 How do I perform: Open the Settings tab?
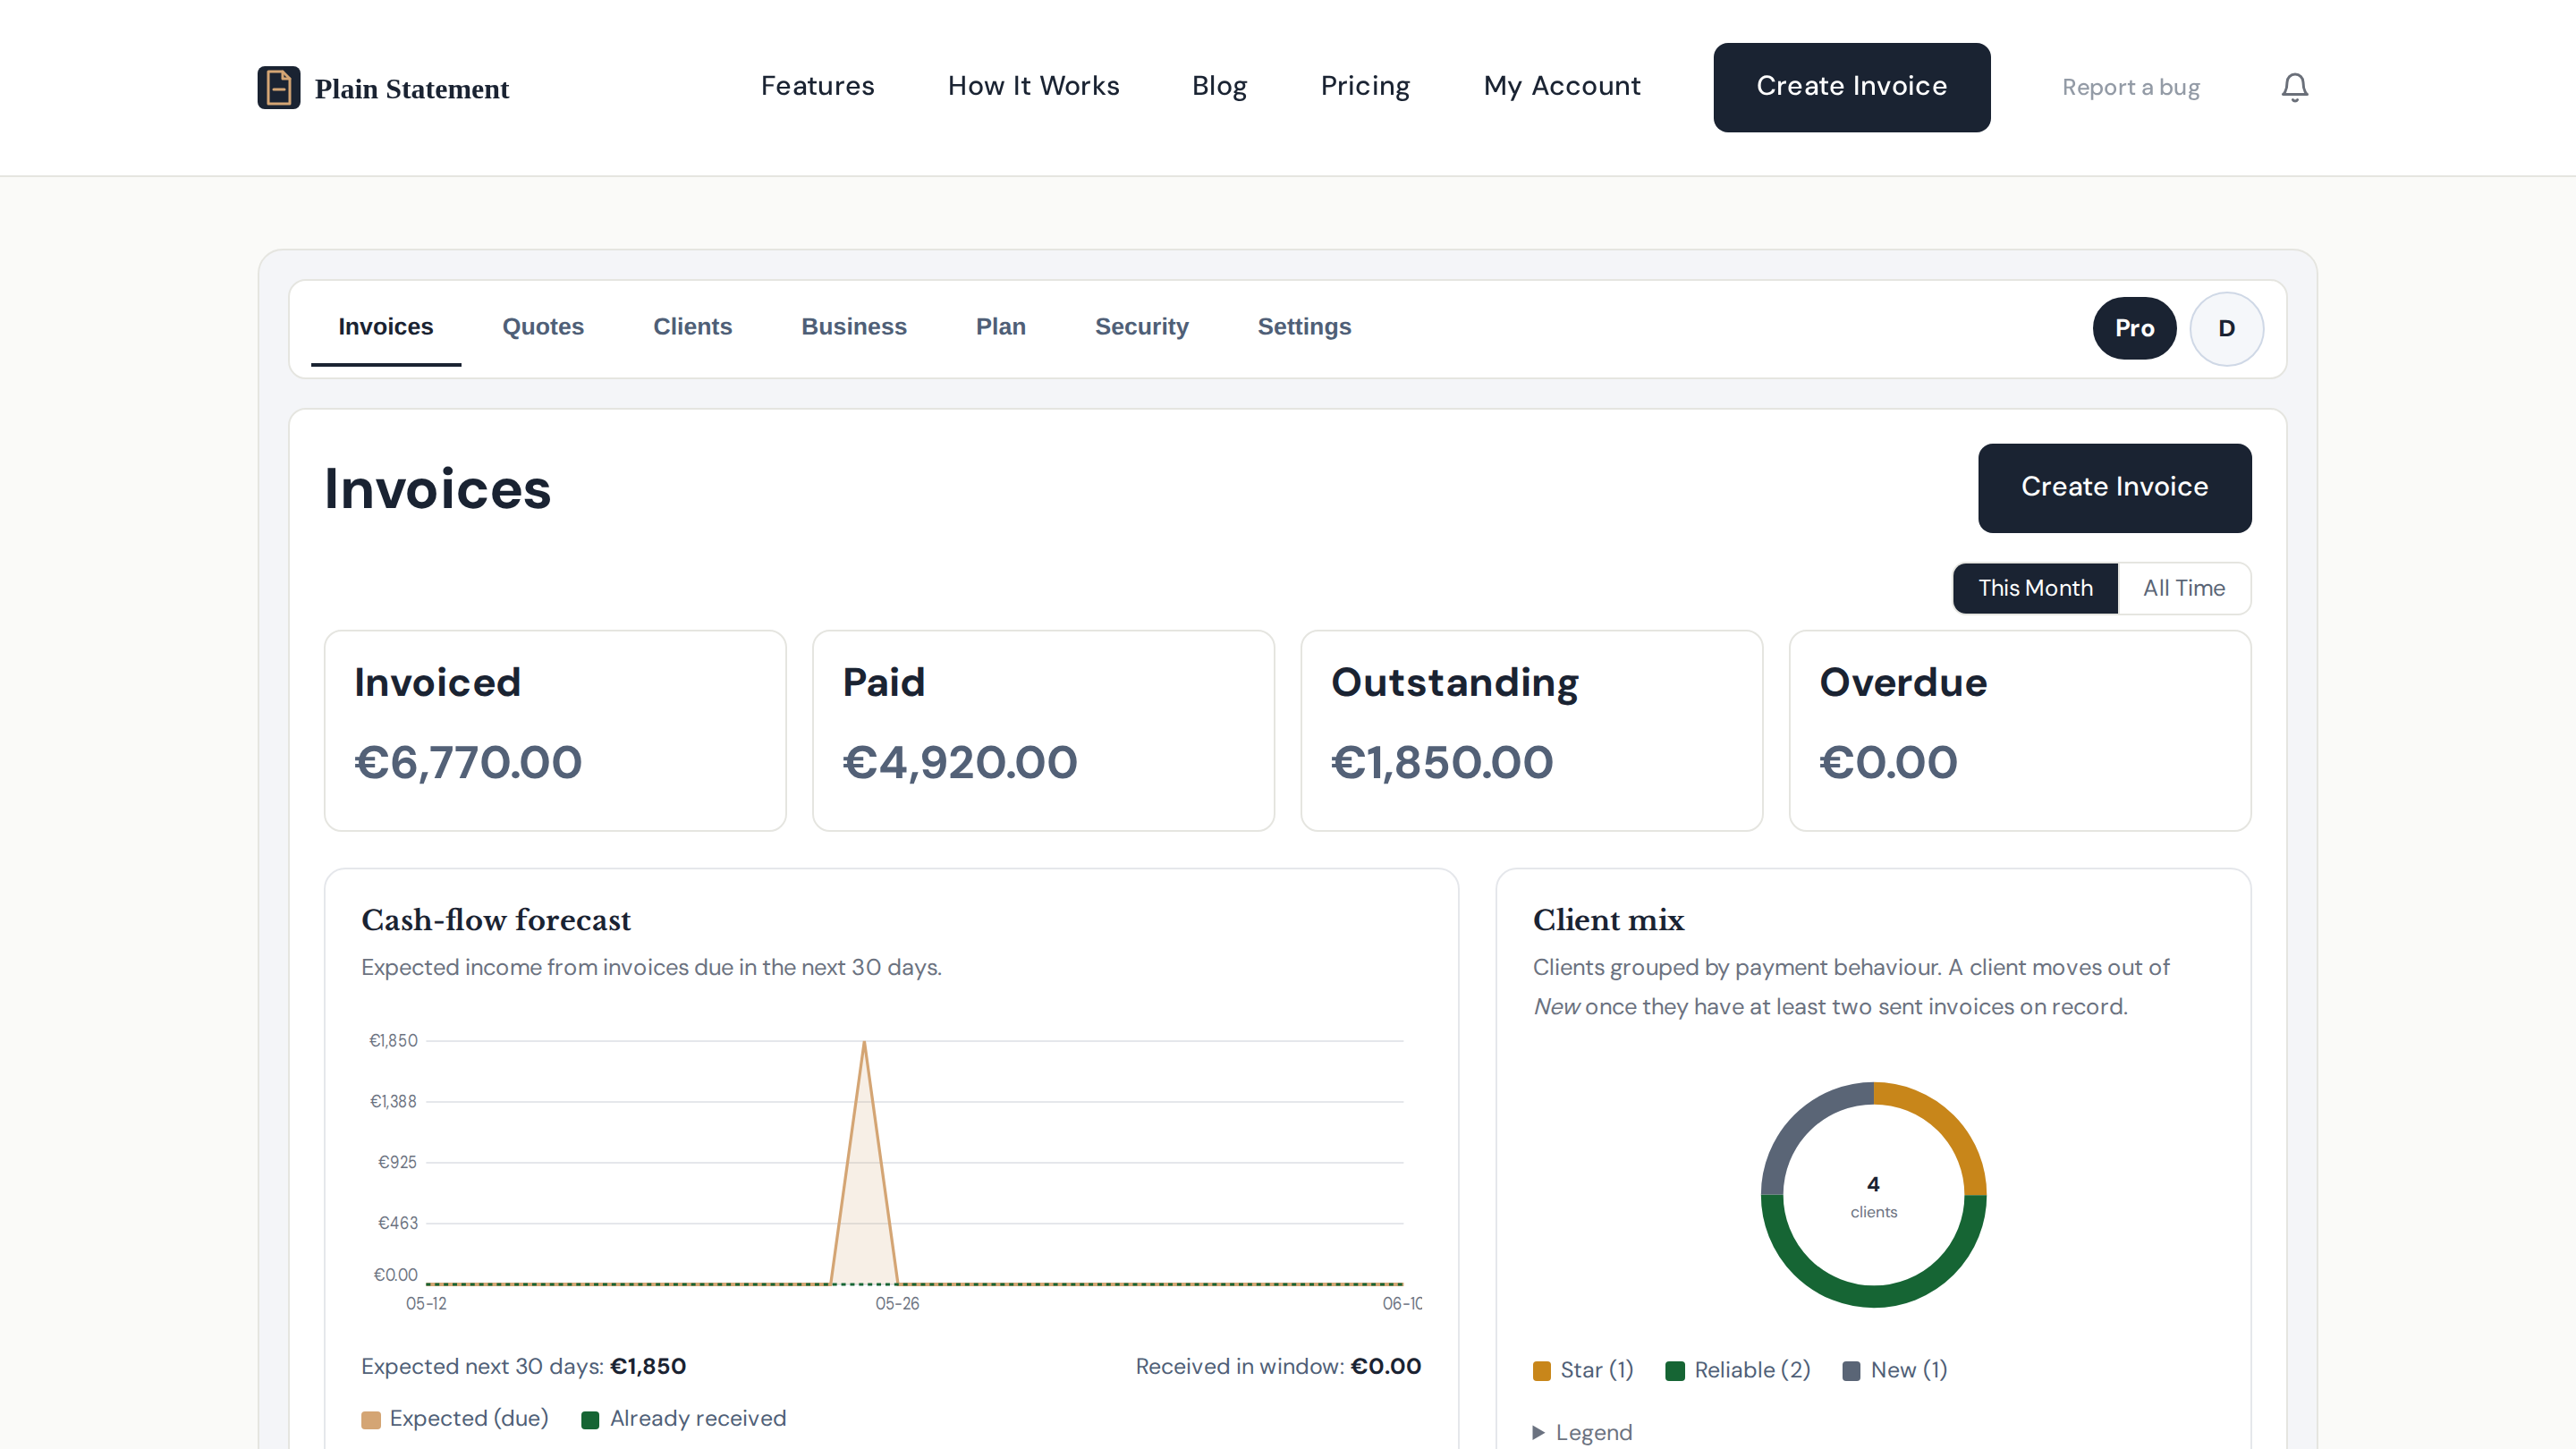coord(1304,327)
